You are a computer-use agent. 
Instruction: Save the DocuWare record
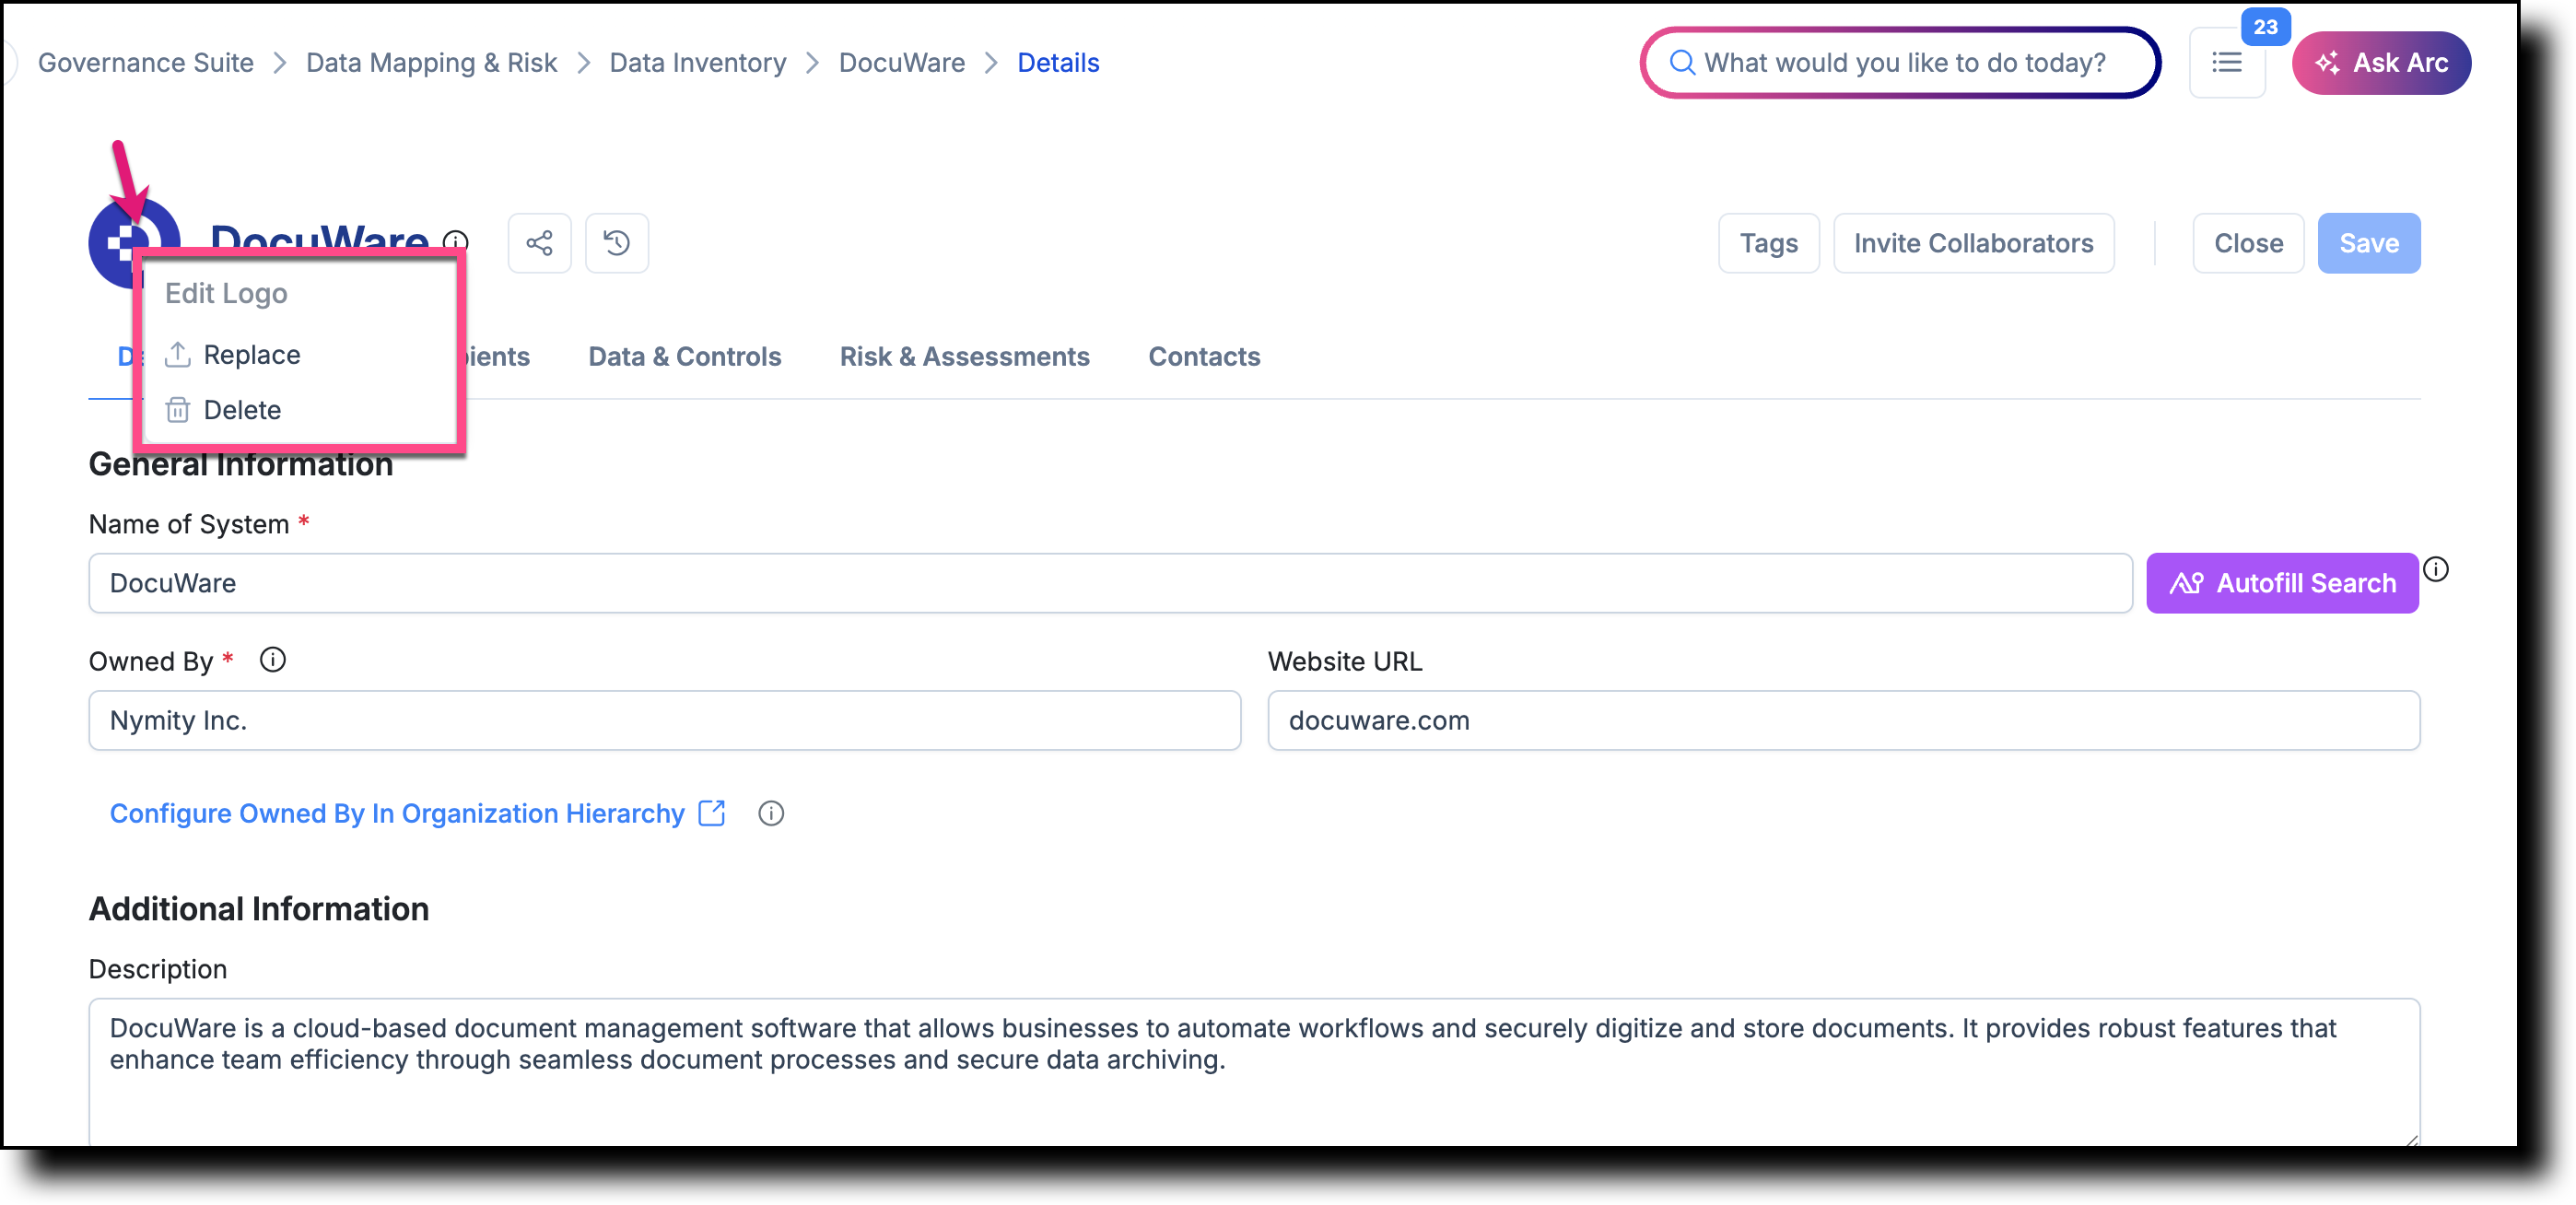(x=2368, y=243)
